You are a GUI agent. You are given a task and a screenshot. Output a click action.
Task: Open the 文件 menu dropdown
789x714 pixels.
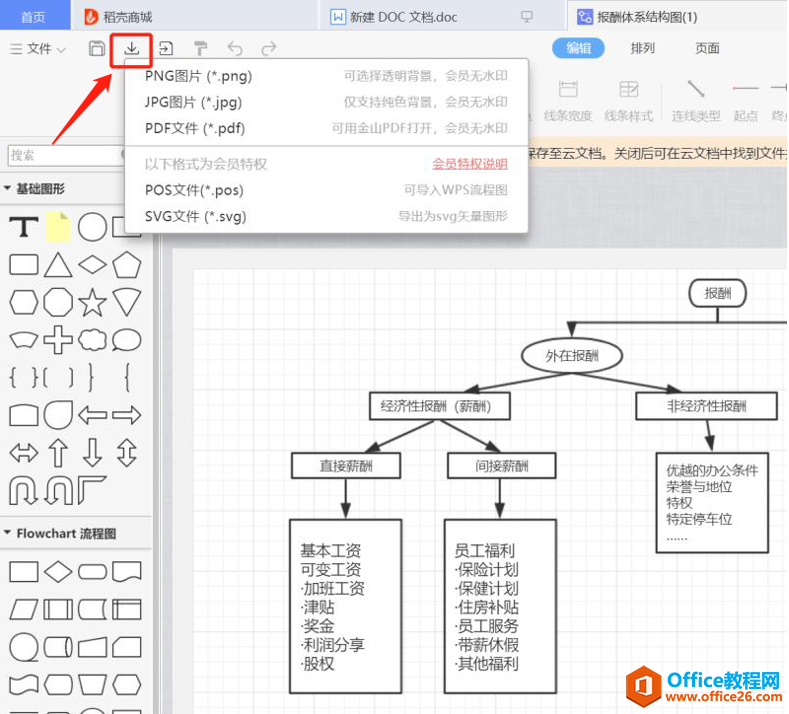pos(38,49)
